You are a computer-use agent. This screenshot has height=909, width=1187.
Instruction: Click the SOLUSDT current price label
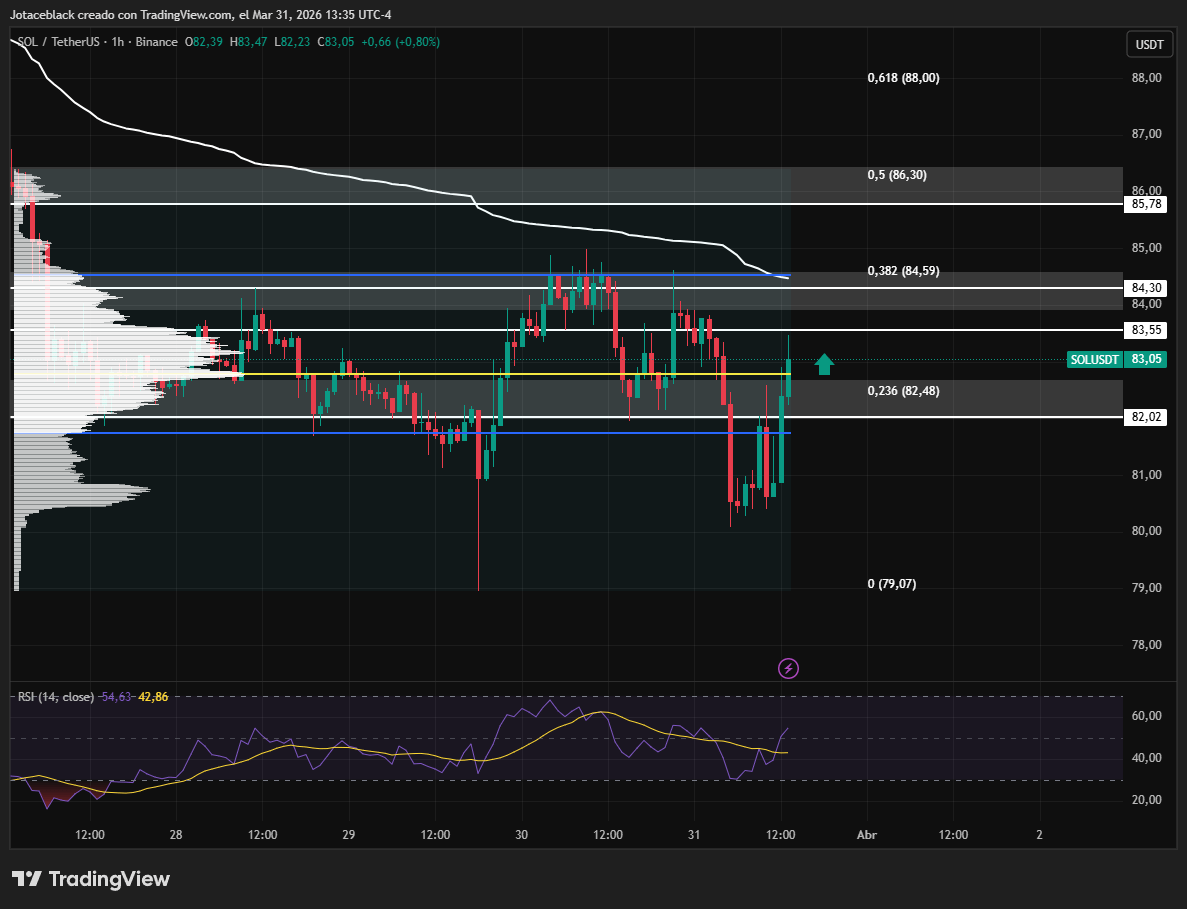(x=1117, y=360)
